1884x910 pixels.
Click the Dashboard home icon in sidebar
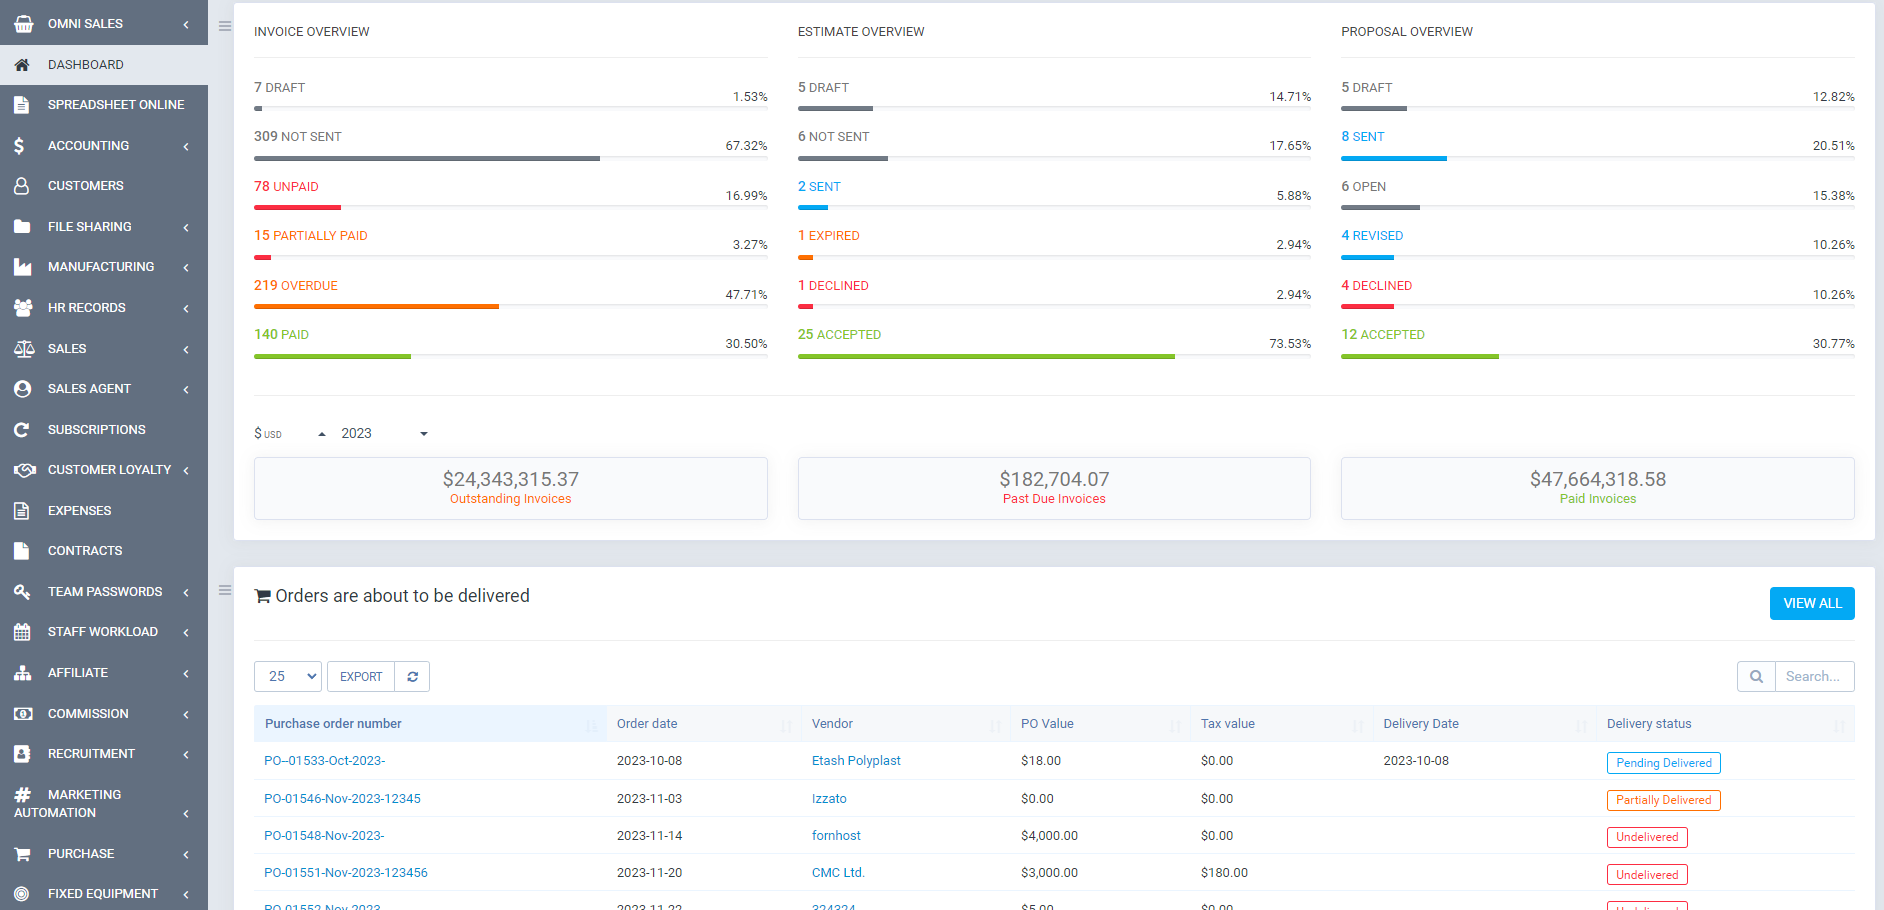(22, 65)
